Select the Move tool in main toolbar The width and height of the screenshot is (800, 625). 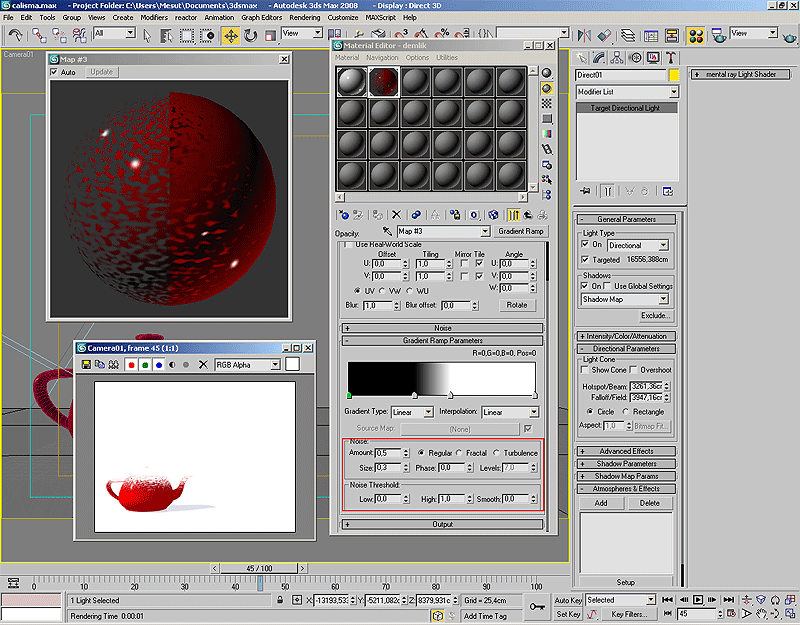(x=231, y=36)
